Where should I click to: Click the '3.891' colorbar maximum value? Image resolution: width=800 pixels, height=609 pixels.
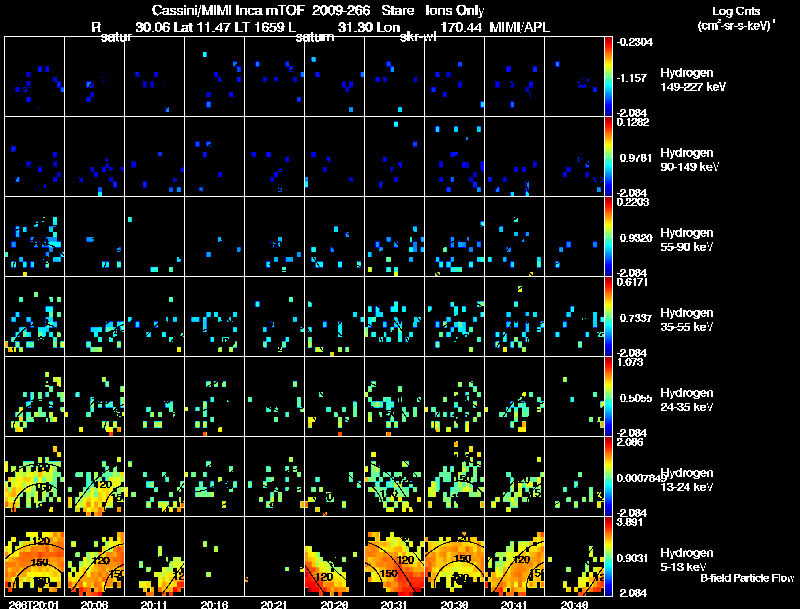point(631,522)
